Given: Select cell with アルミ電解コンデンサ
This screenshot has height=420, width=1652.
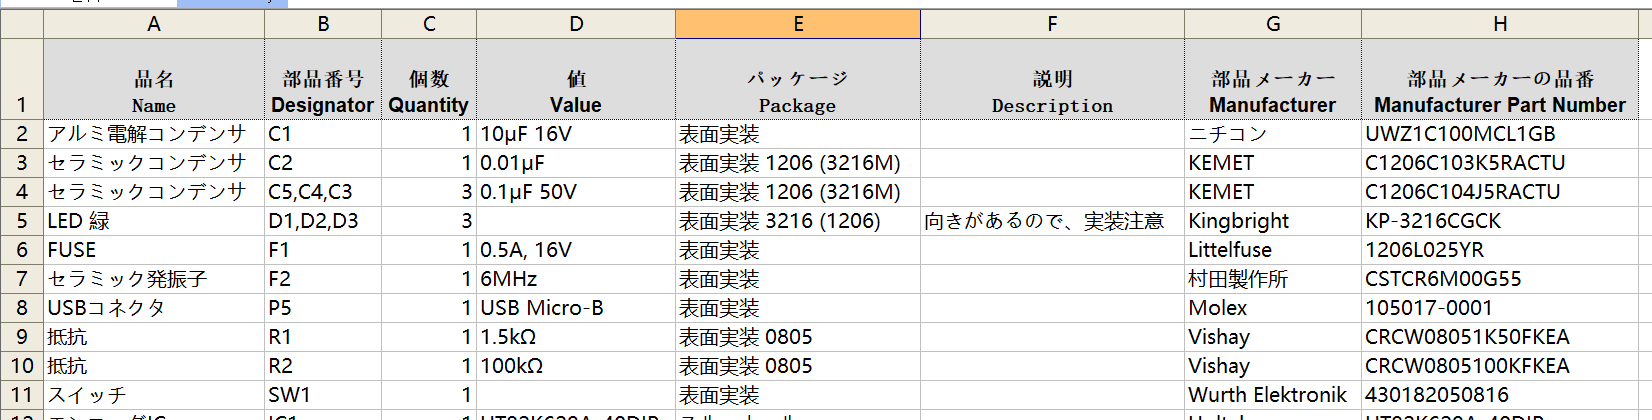Looking at the screenshot, I should click(x=154, y=134).
